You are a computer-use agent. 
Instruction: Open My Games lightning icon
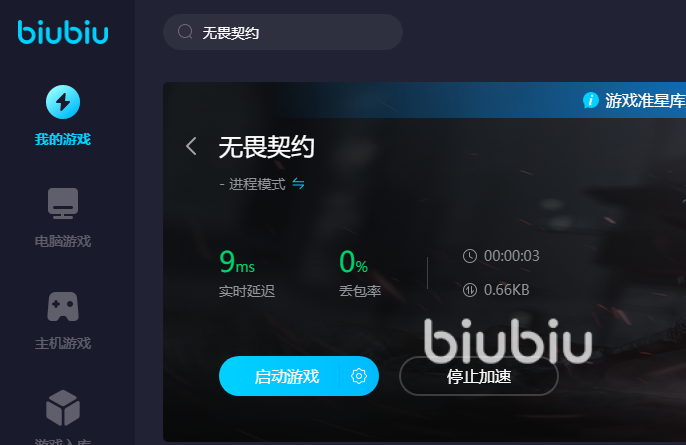click(x=63, y=102)
